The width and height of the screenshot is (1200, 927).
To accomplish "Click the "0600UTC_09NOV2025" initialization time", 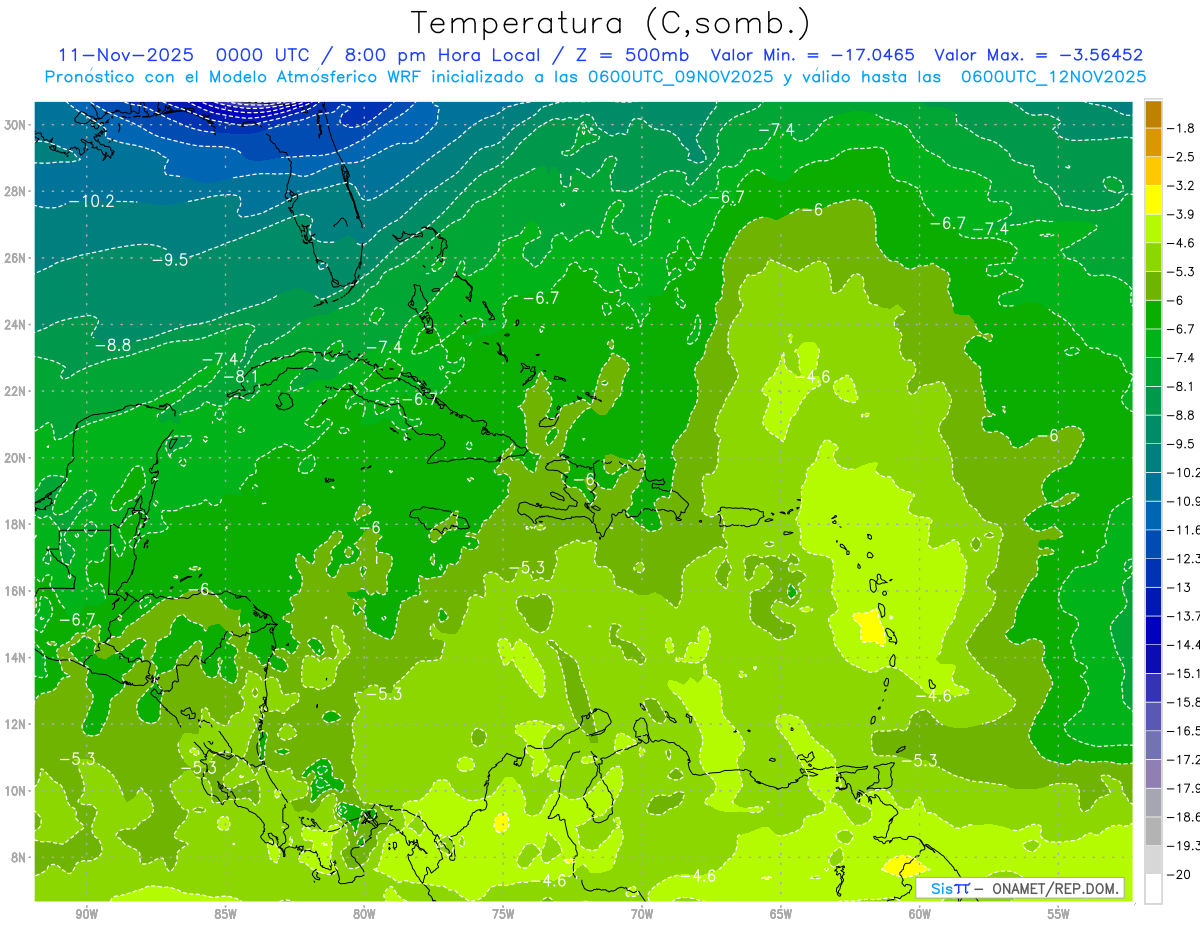I will (x=680, y=77).
